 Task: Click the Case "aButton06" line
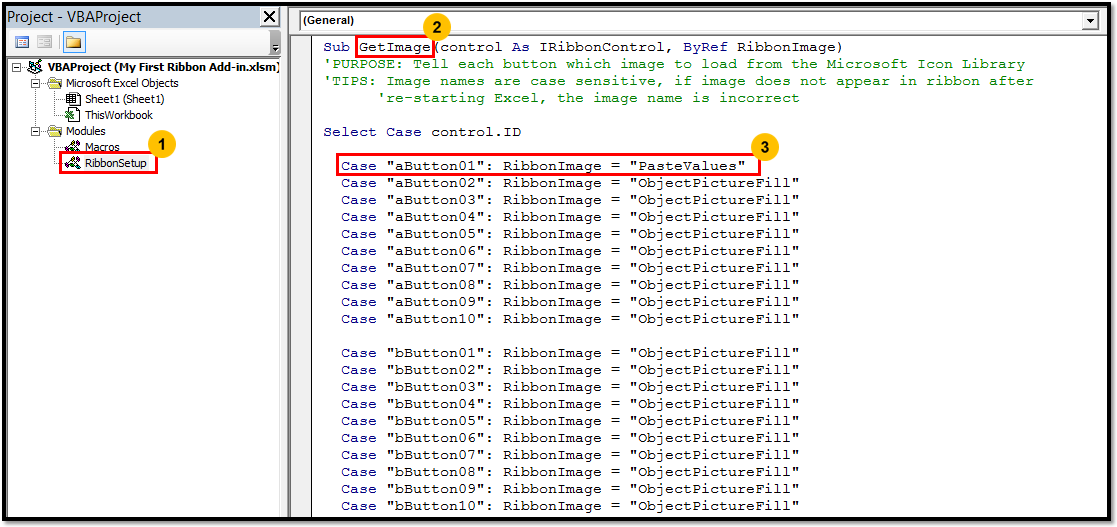(x=570, y=251)
